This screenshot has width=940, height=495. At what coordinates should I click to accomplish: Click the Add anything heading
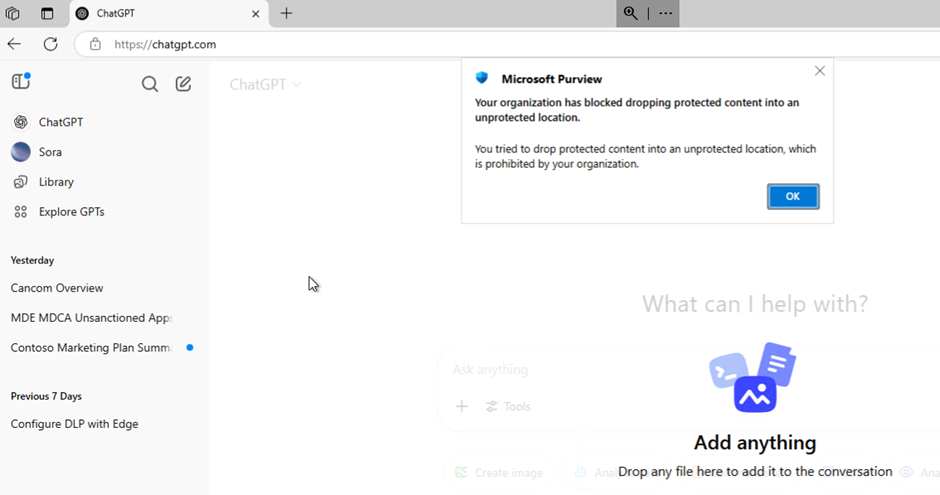(755, 443)
